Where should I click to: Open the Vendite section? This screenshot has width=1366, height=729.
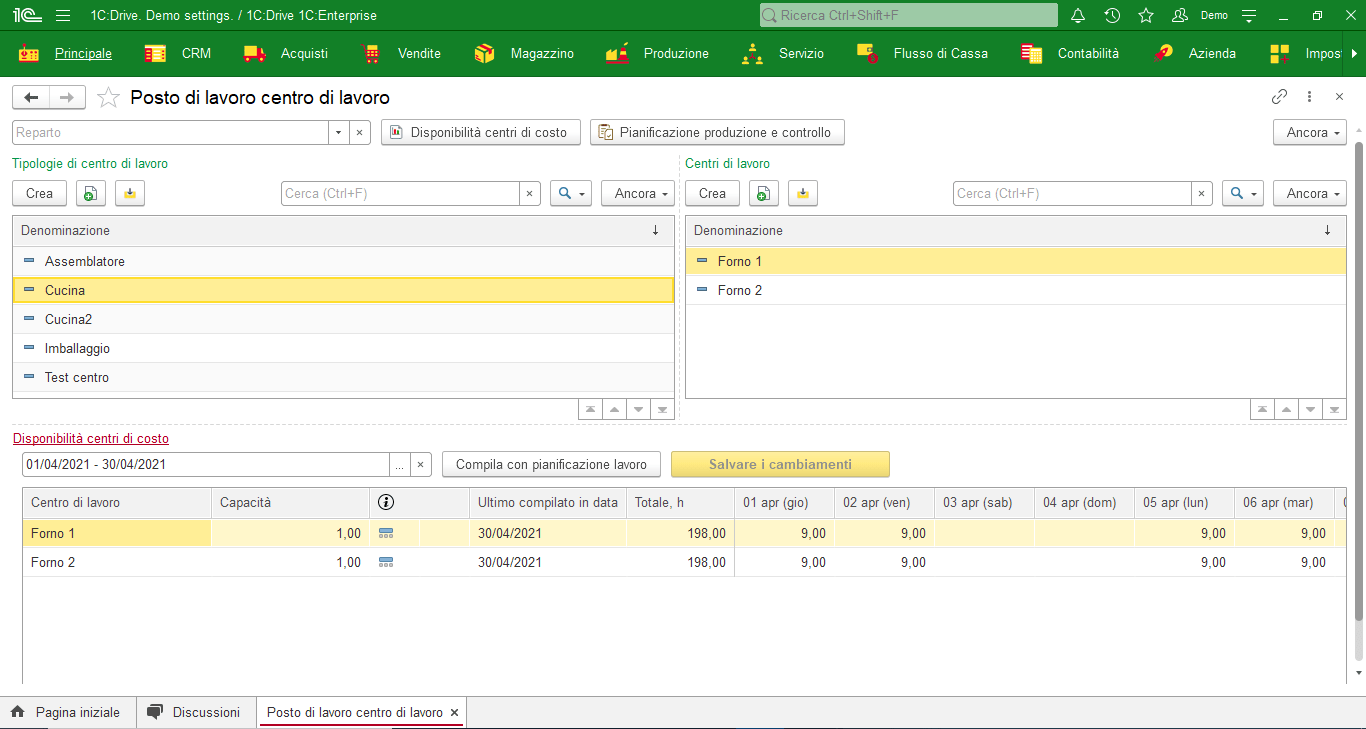pos(419,54)
